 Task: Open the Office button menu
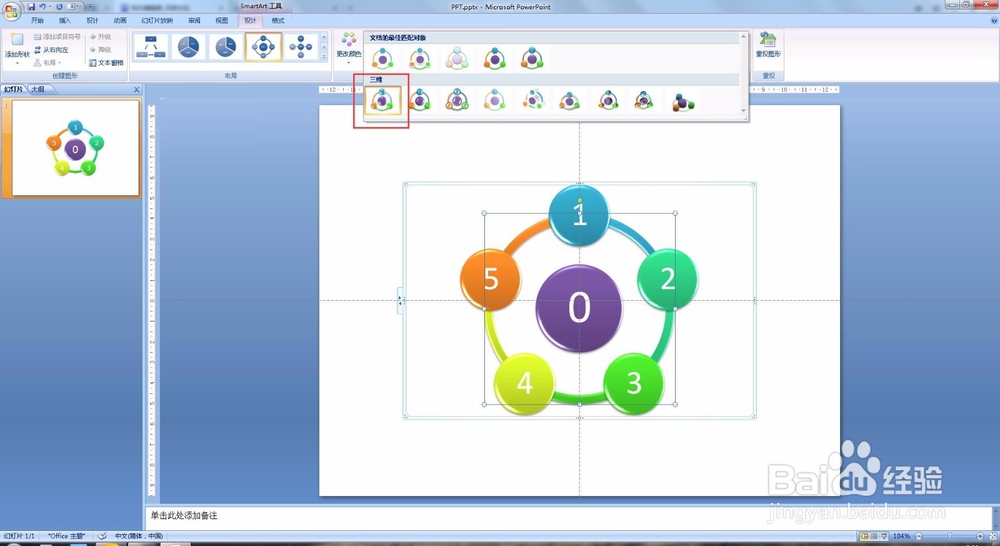11,11
